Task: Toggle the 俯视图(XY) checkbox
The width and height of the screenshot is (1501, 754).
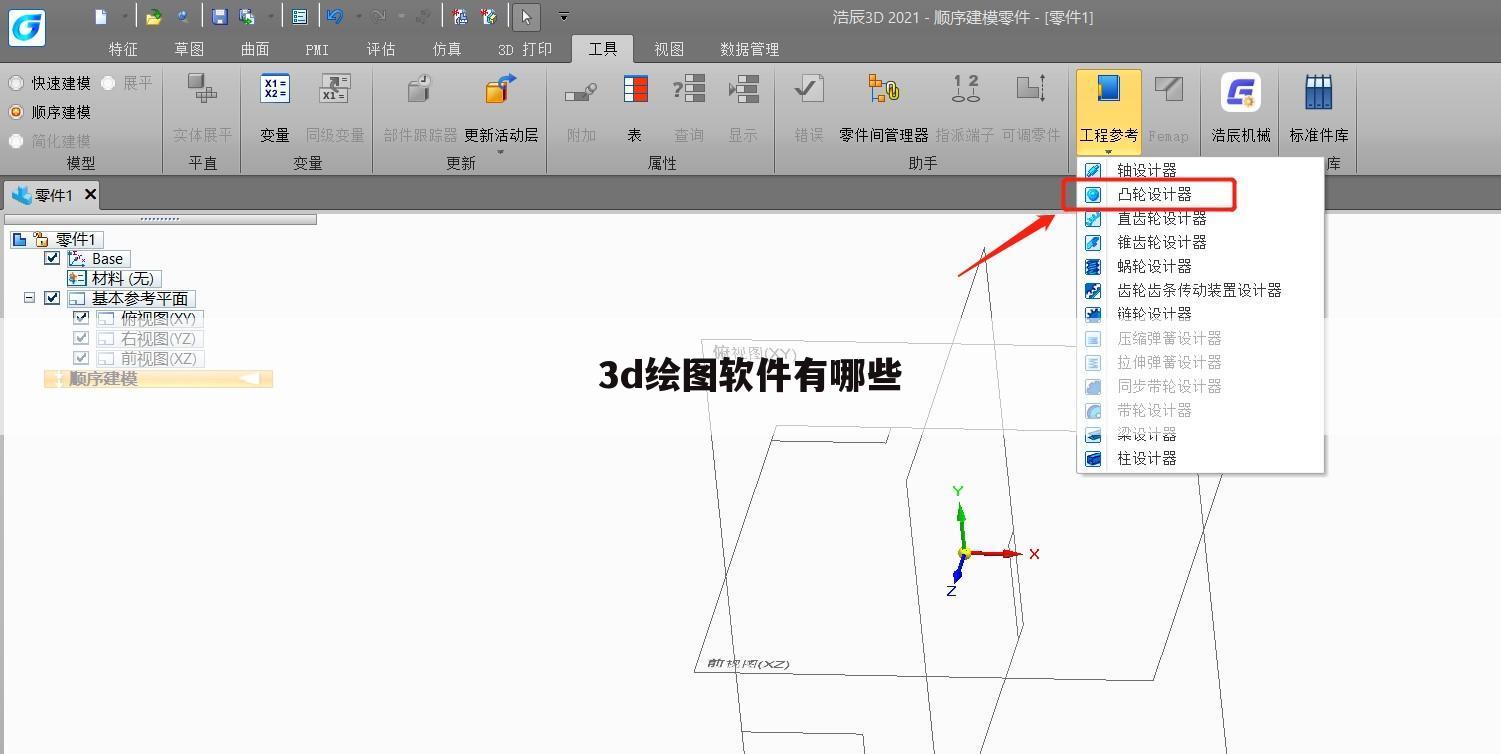Action: [x=81, y=318]
